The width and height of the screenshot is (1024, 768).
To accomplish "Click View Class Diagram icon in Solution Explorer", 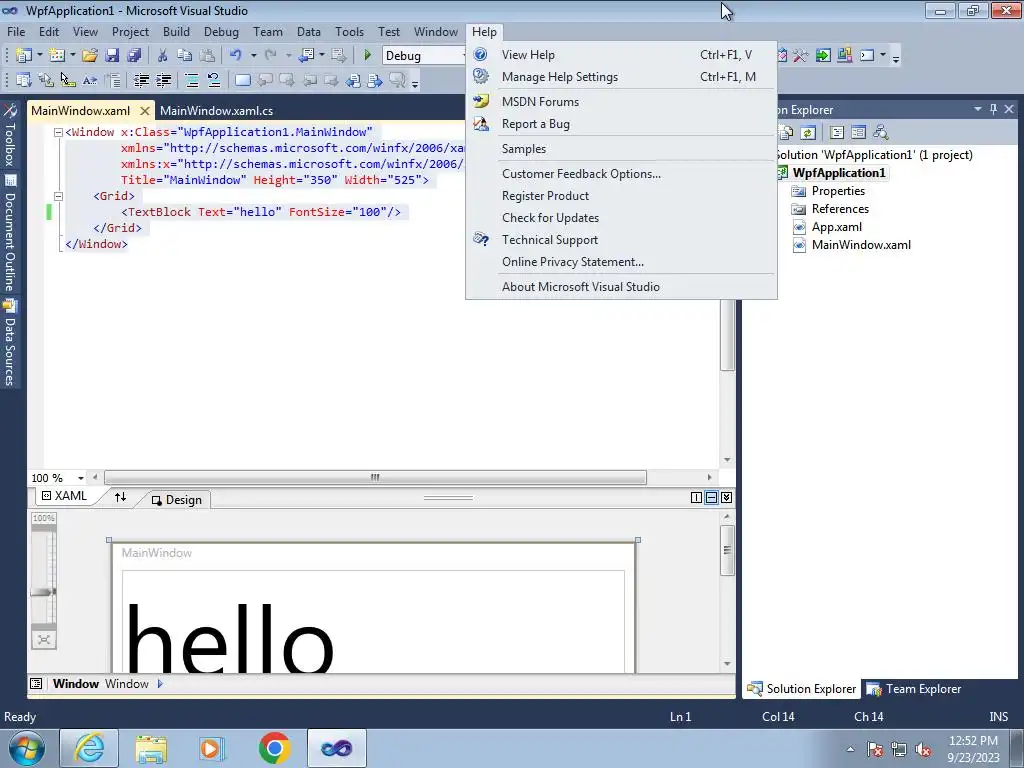I will [x=880, y=133].
